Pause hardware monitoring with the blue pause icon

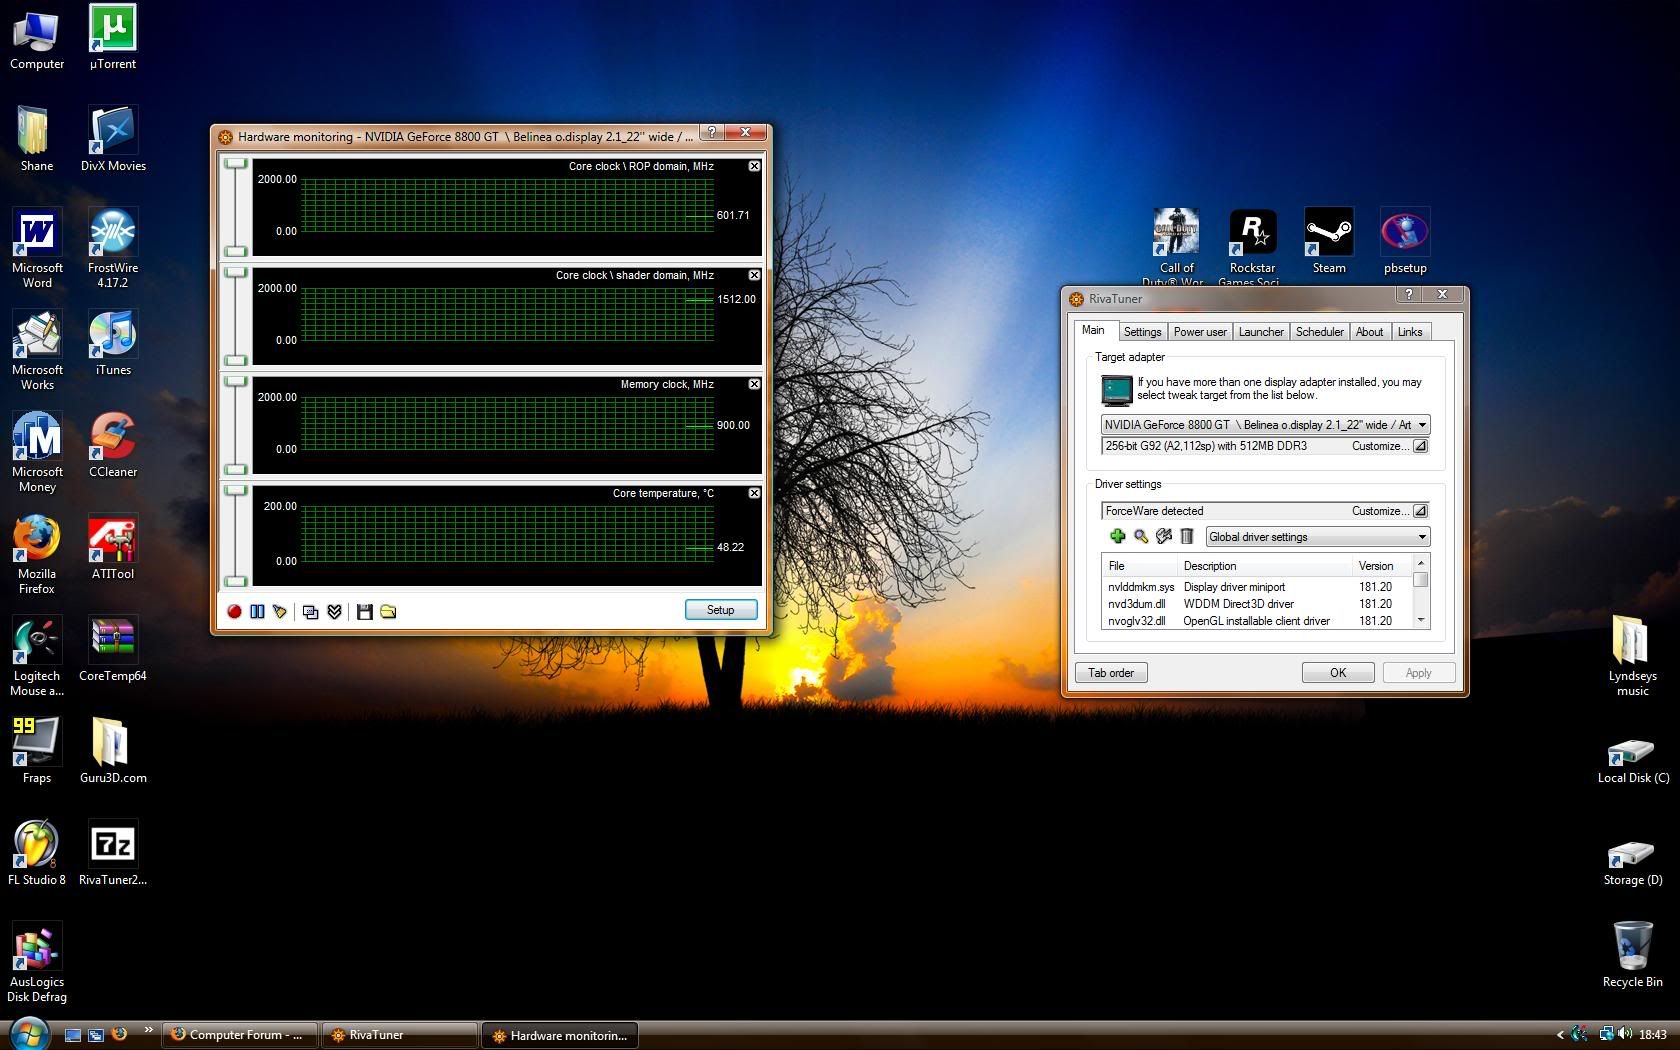pos(257,611)
